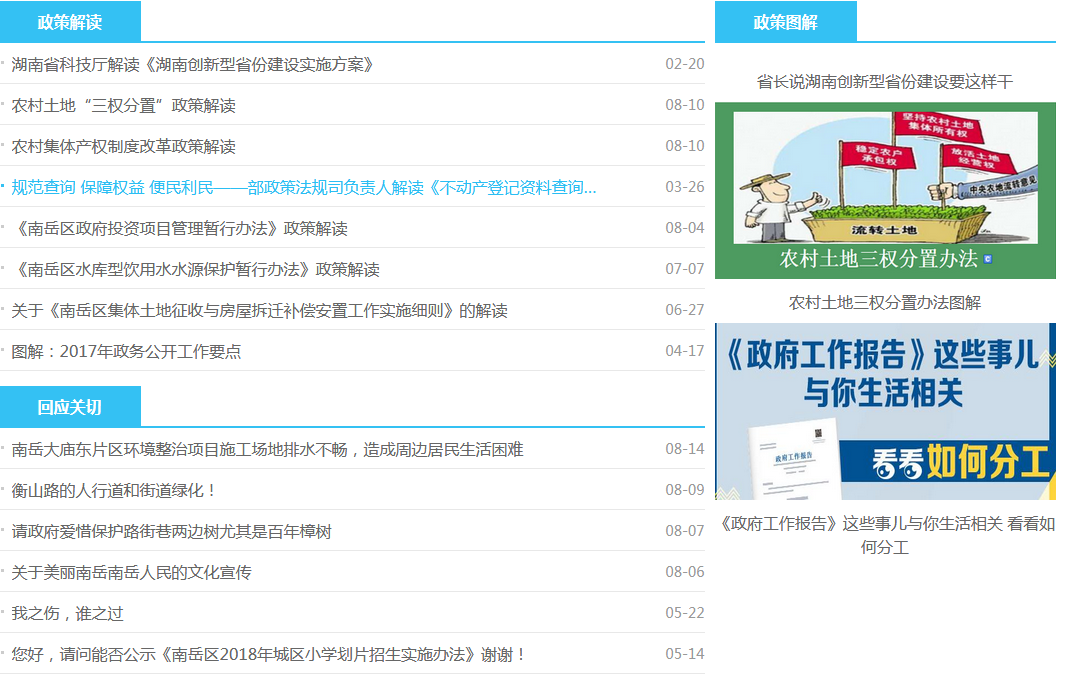Click 省长说湖南创新型省份建设要这样干 caption link
The width and height of the screenshot is (1069, 676).
pos(885,82)
